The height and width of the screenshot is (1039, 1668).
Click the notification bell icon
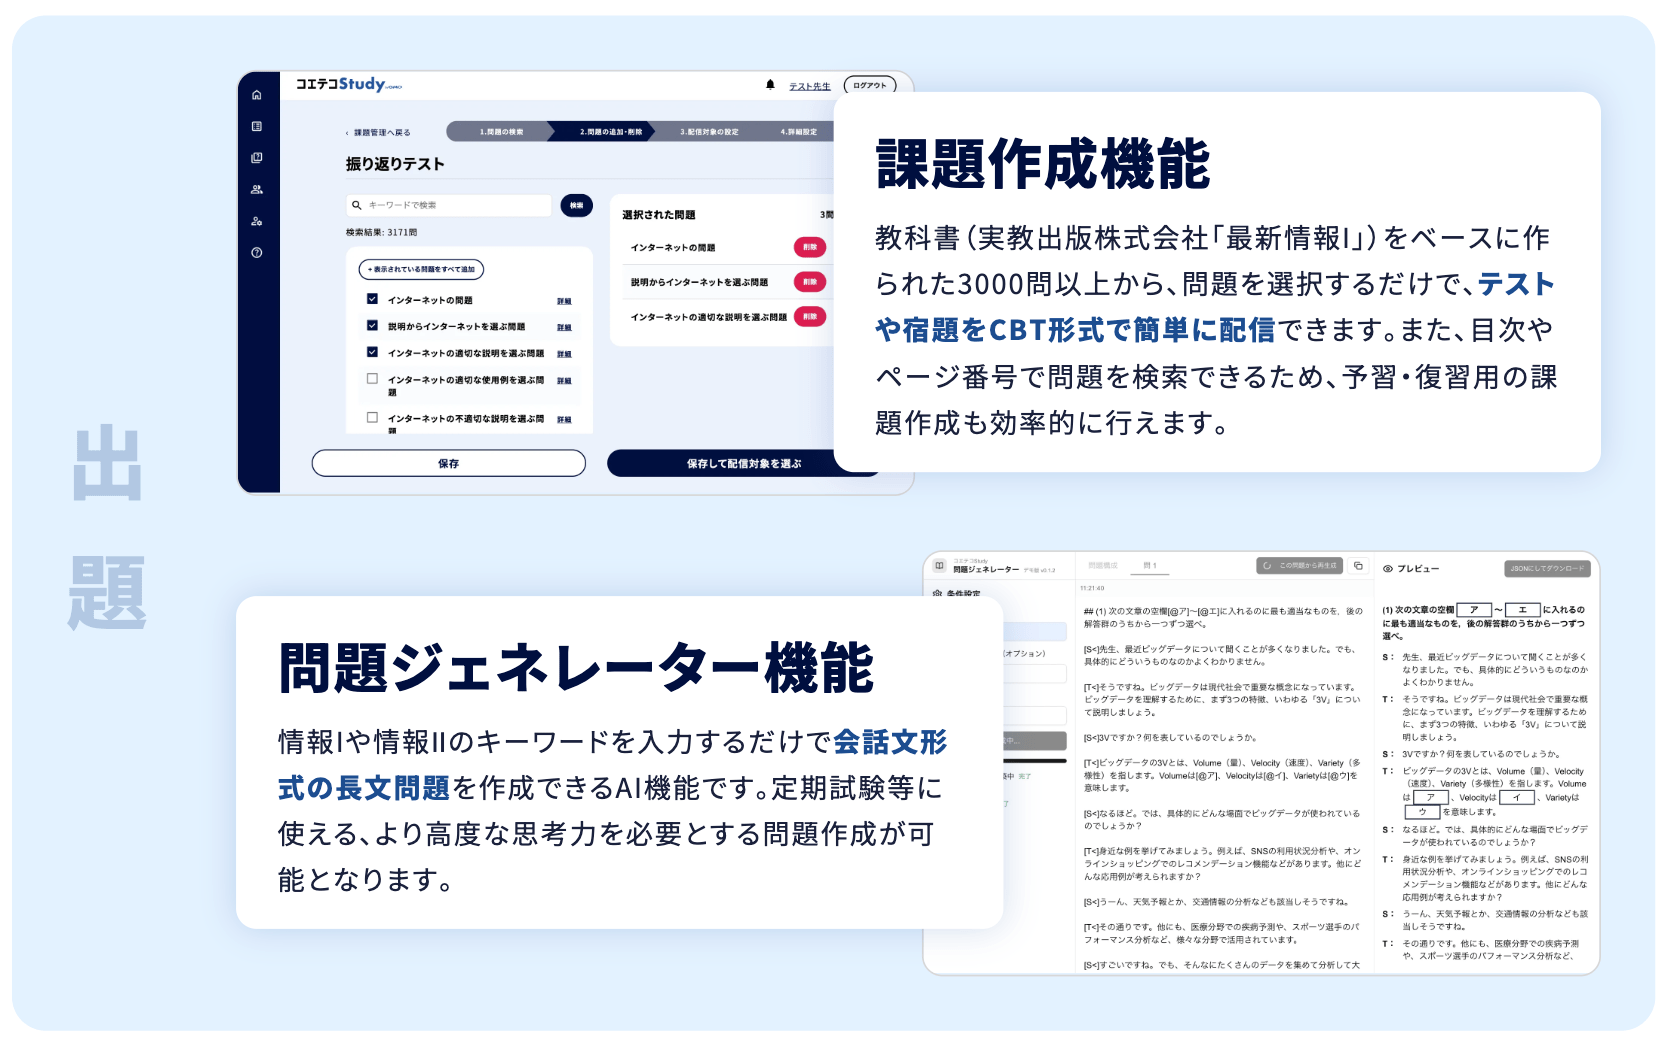click(770, 85)
